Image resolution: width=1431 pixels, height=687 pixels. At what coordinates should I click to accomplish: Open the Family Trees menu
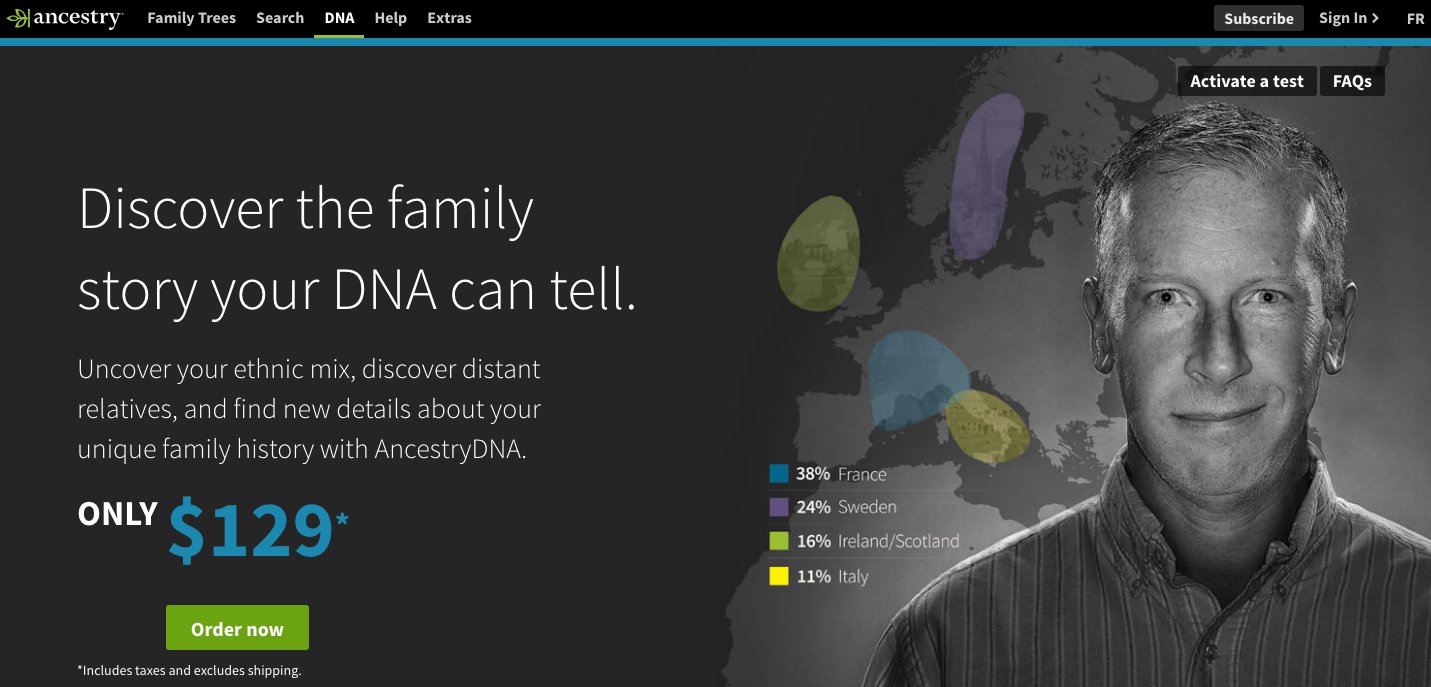click(191, 18)
